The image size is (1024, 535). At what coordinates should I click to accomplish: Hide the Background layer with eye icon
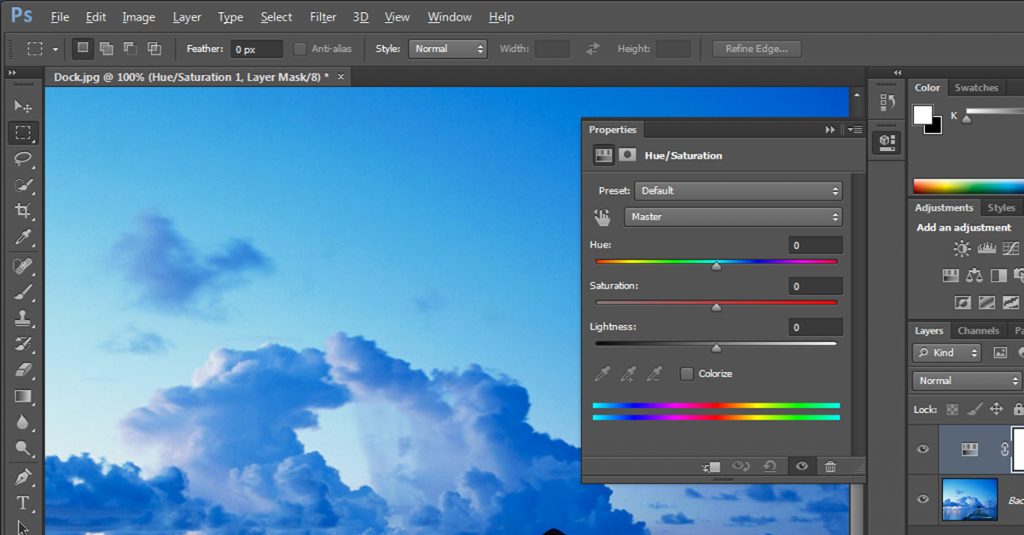click(x=923, y=499)
